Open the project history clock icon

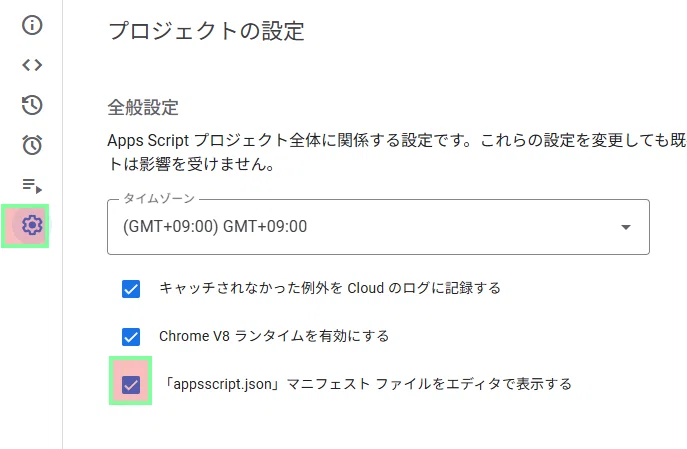(x=32, y=105)
